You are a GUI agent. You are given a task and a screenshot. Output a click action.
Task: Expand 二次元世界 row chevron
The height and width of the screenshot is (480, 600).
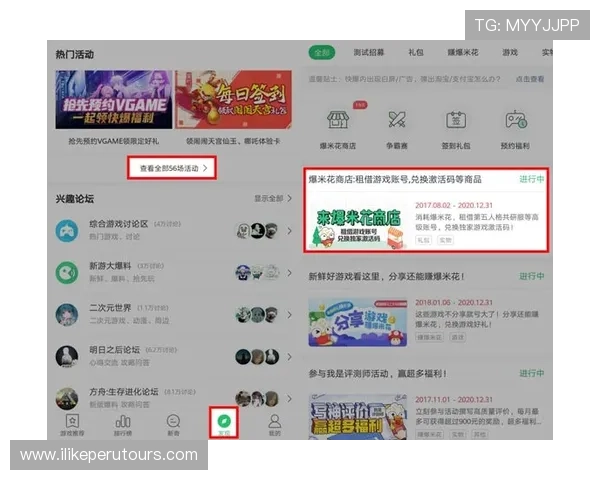pos(289,315)
